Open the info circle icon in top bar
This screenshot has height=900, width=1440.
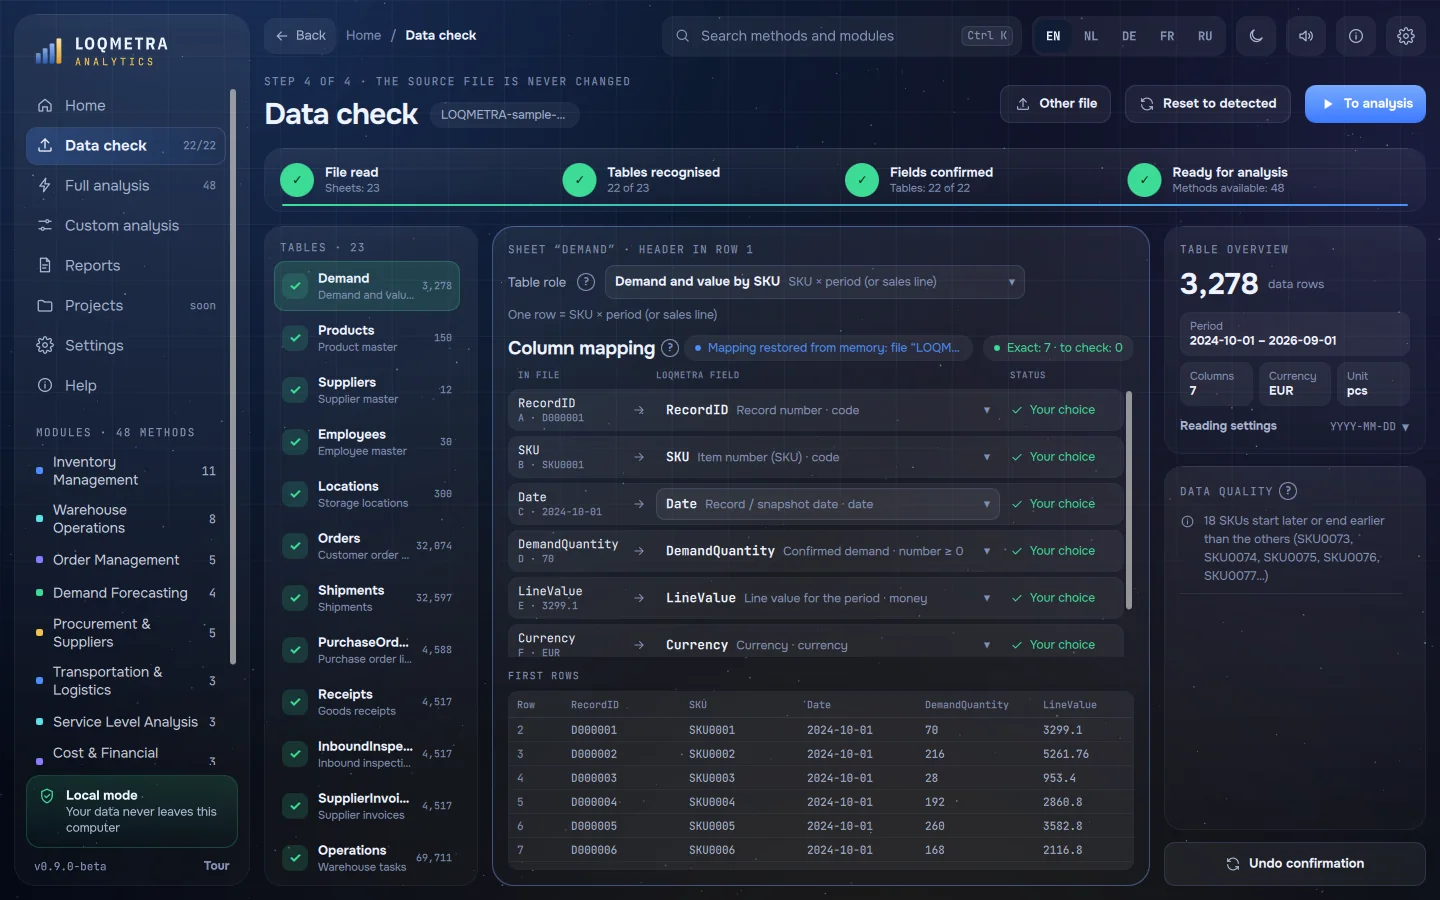coord(1356,36)
